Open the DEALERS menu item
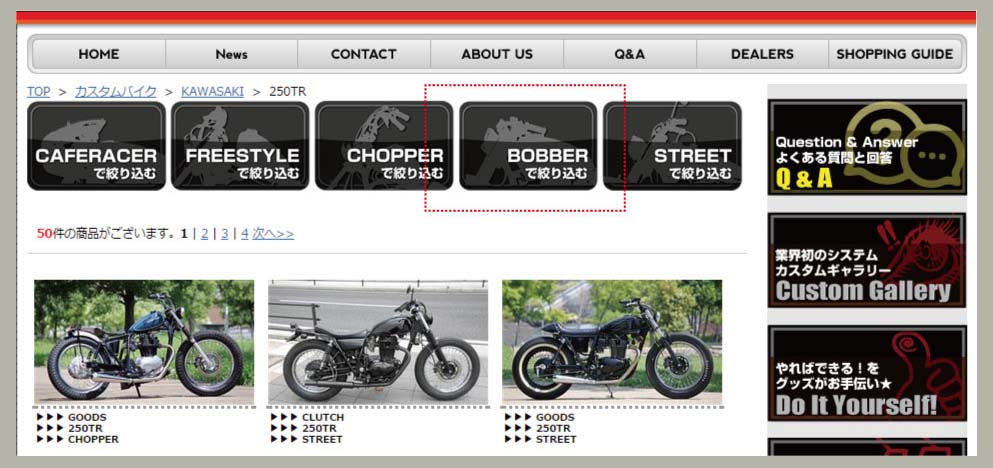The width and height of the screenshot is (993, 468). 762,54
